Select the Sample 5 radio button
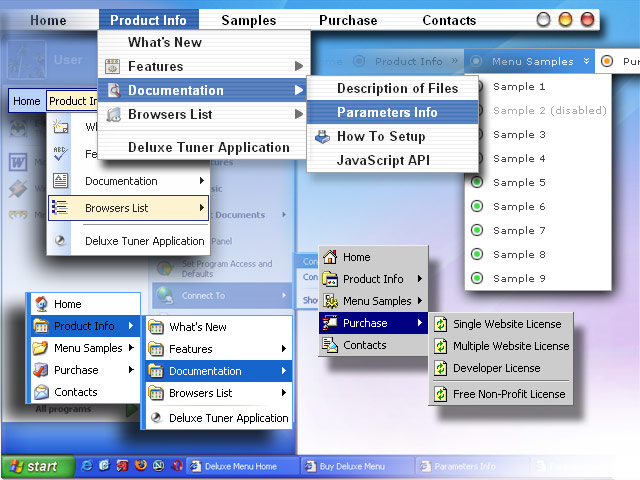640x480 pixels. tap(477, 182)
